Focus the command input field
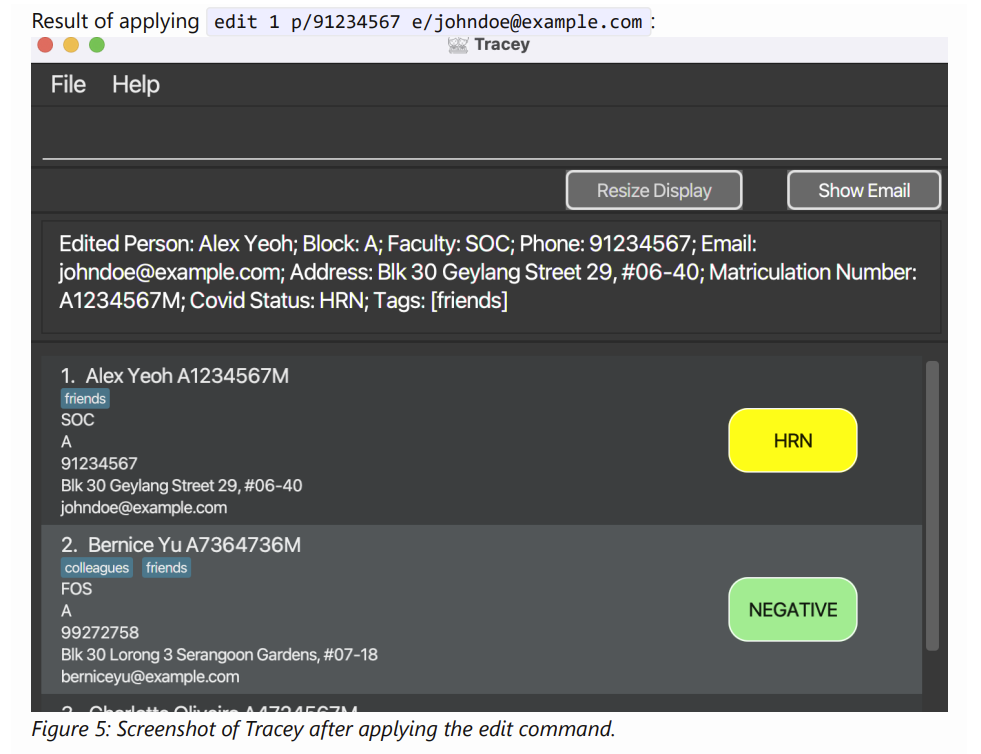The width and height of the screenshot is (981, 754). coord(492,139)
